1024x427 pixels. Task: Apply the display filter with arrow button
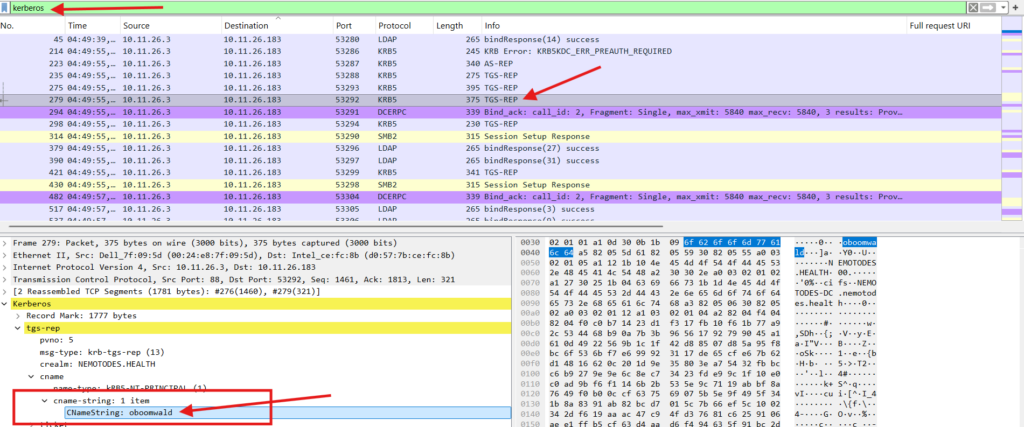[986, 7]
